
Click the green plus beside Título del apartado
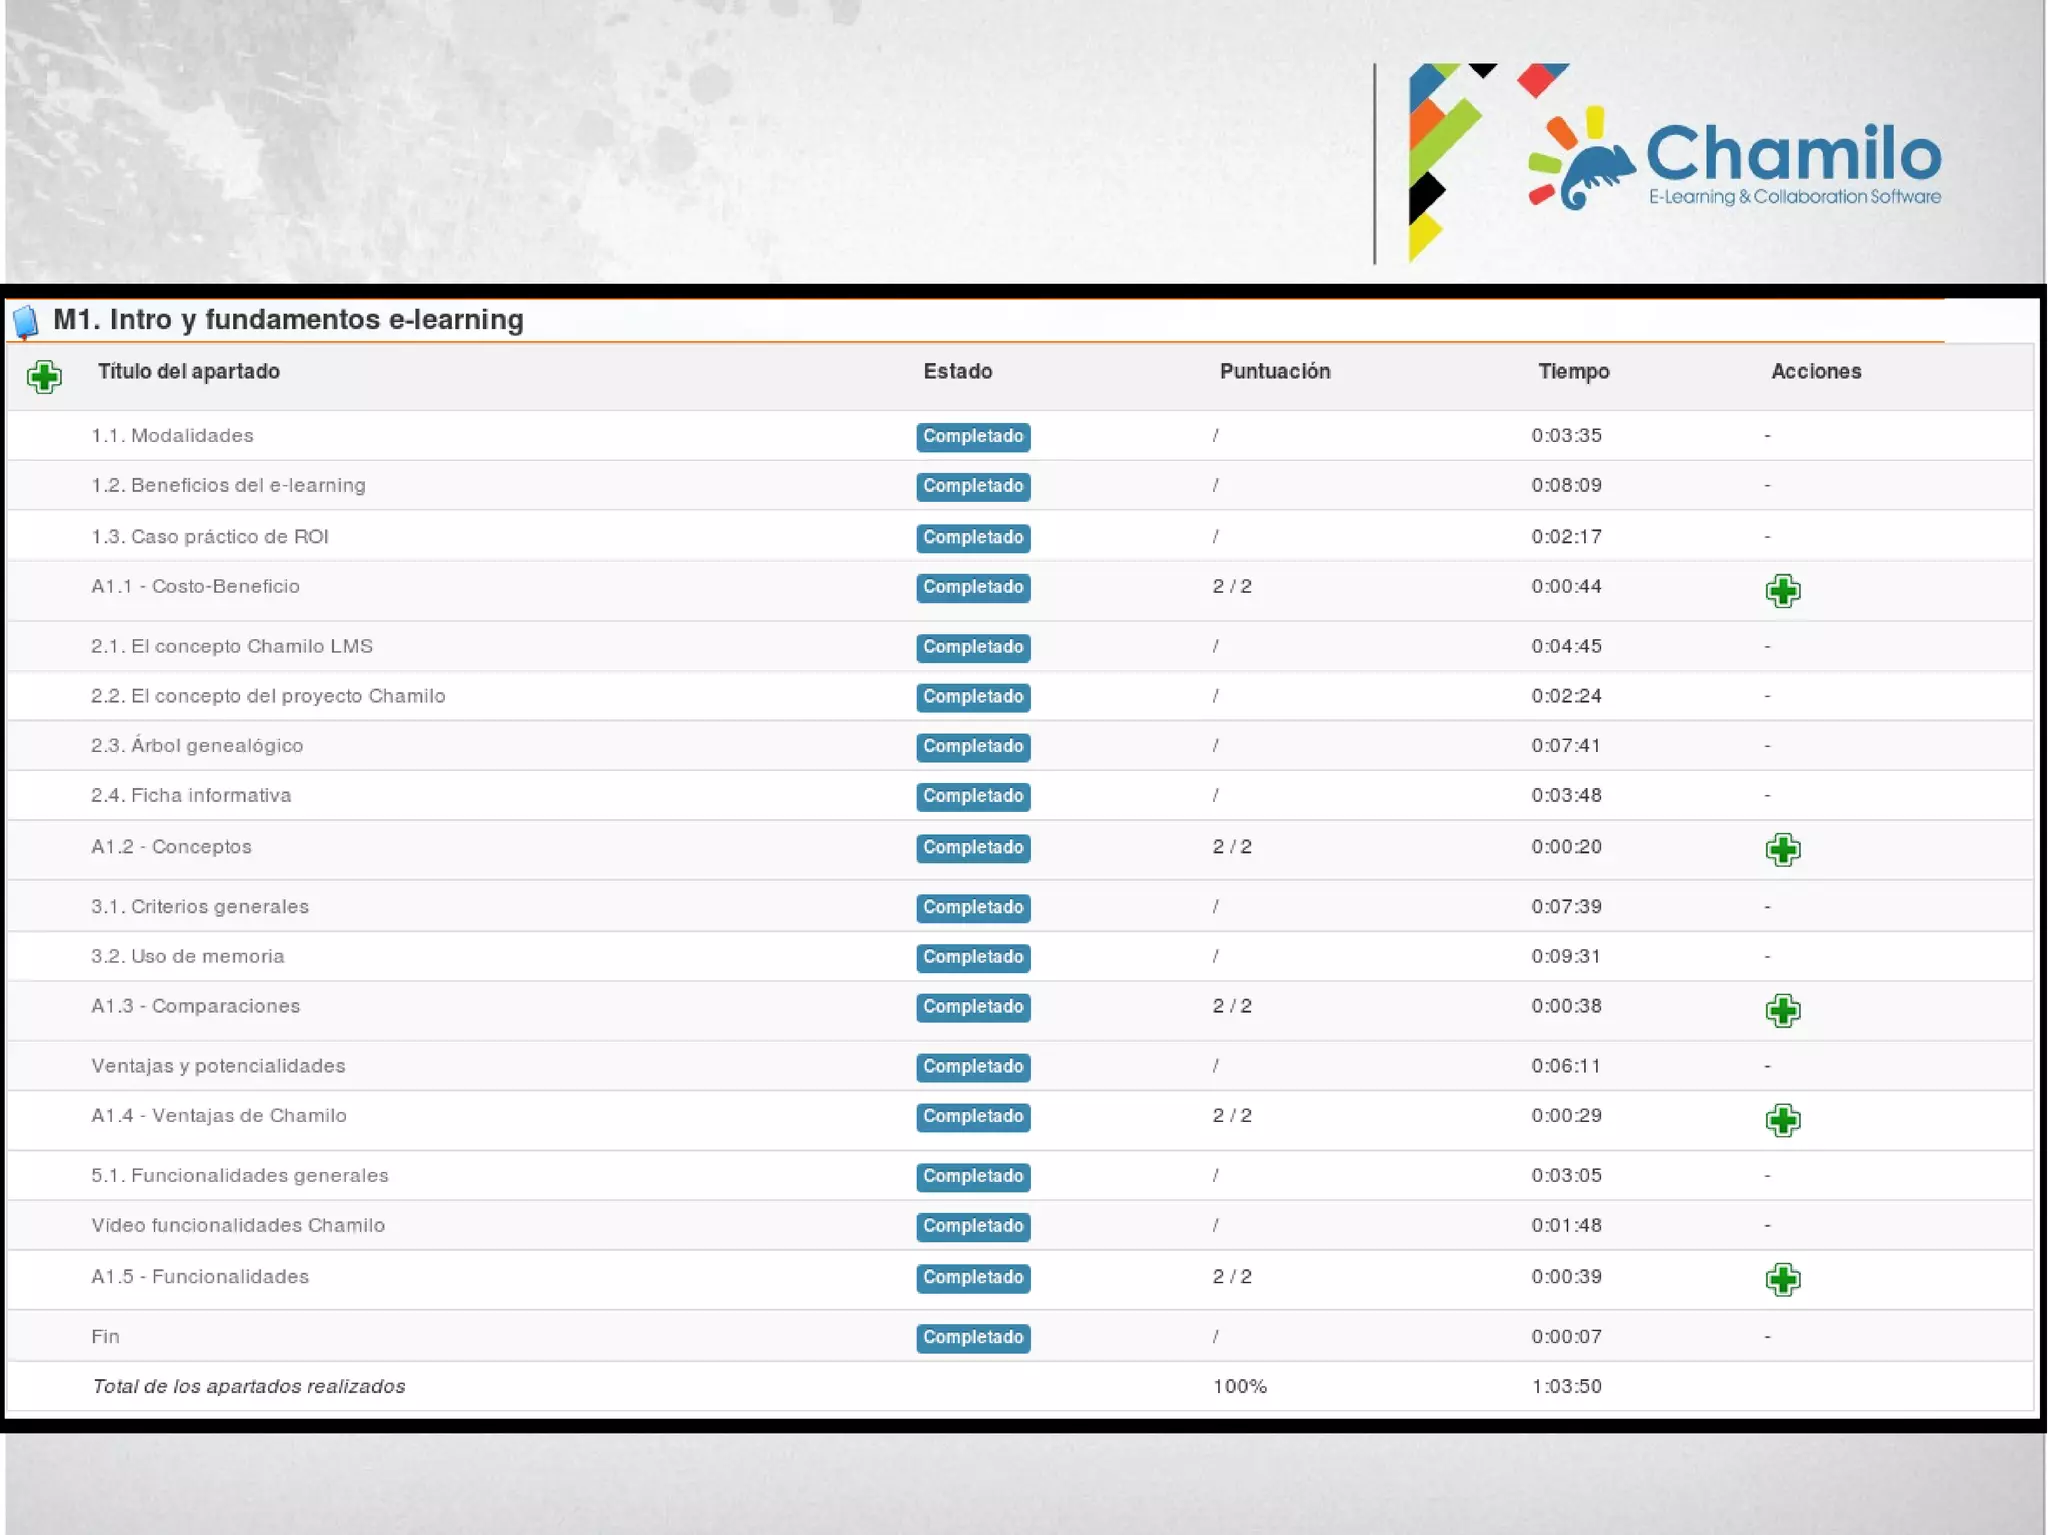pos(44,377)
